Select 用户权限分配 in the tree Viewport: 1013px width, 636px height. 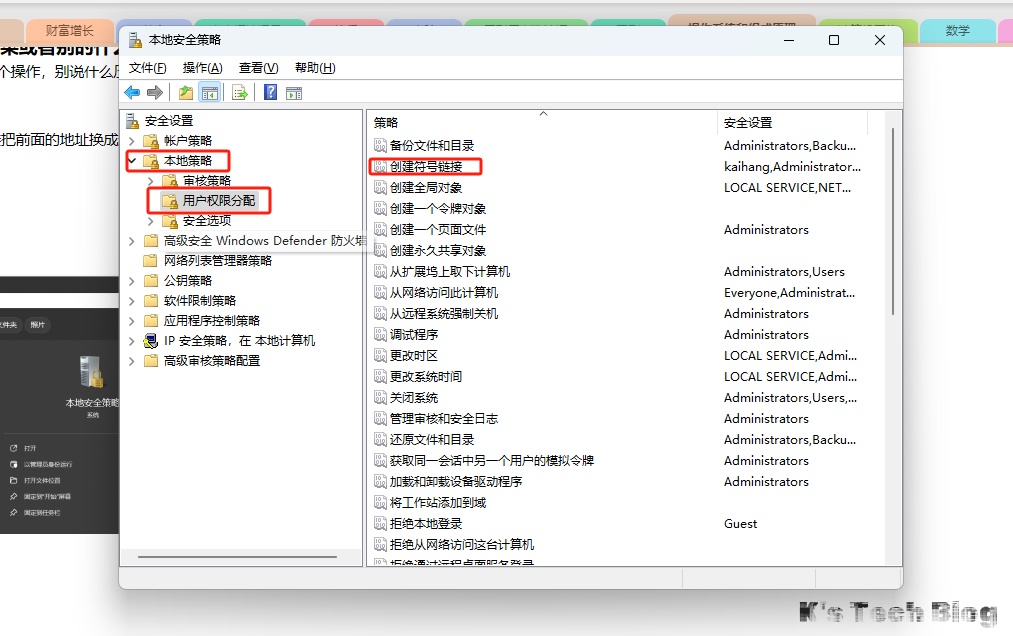coord(218,201)
